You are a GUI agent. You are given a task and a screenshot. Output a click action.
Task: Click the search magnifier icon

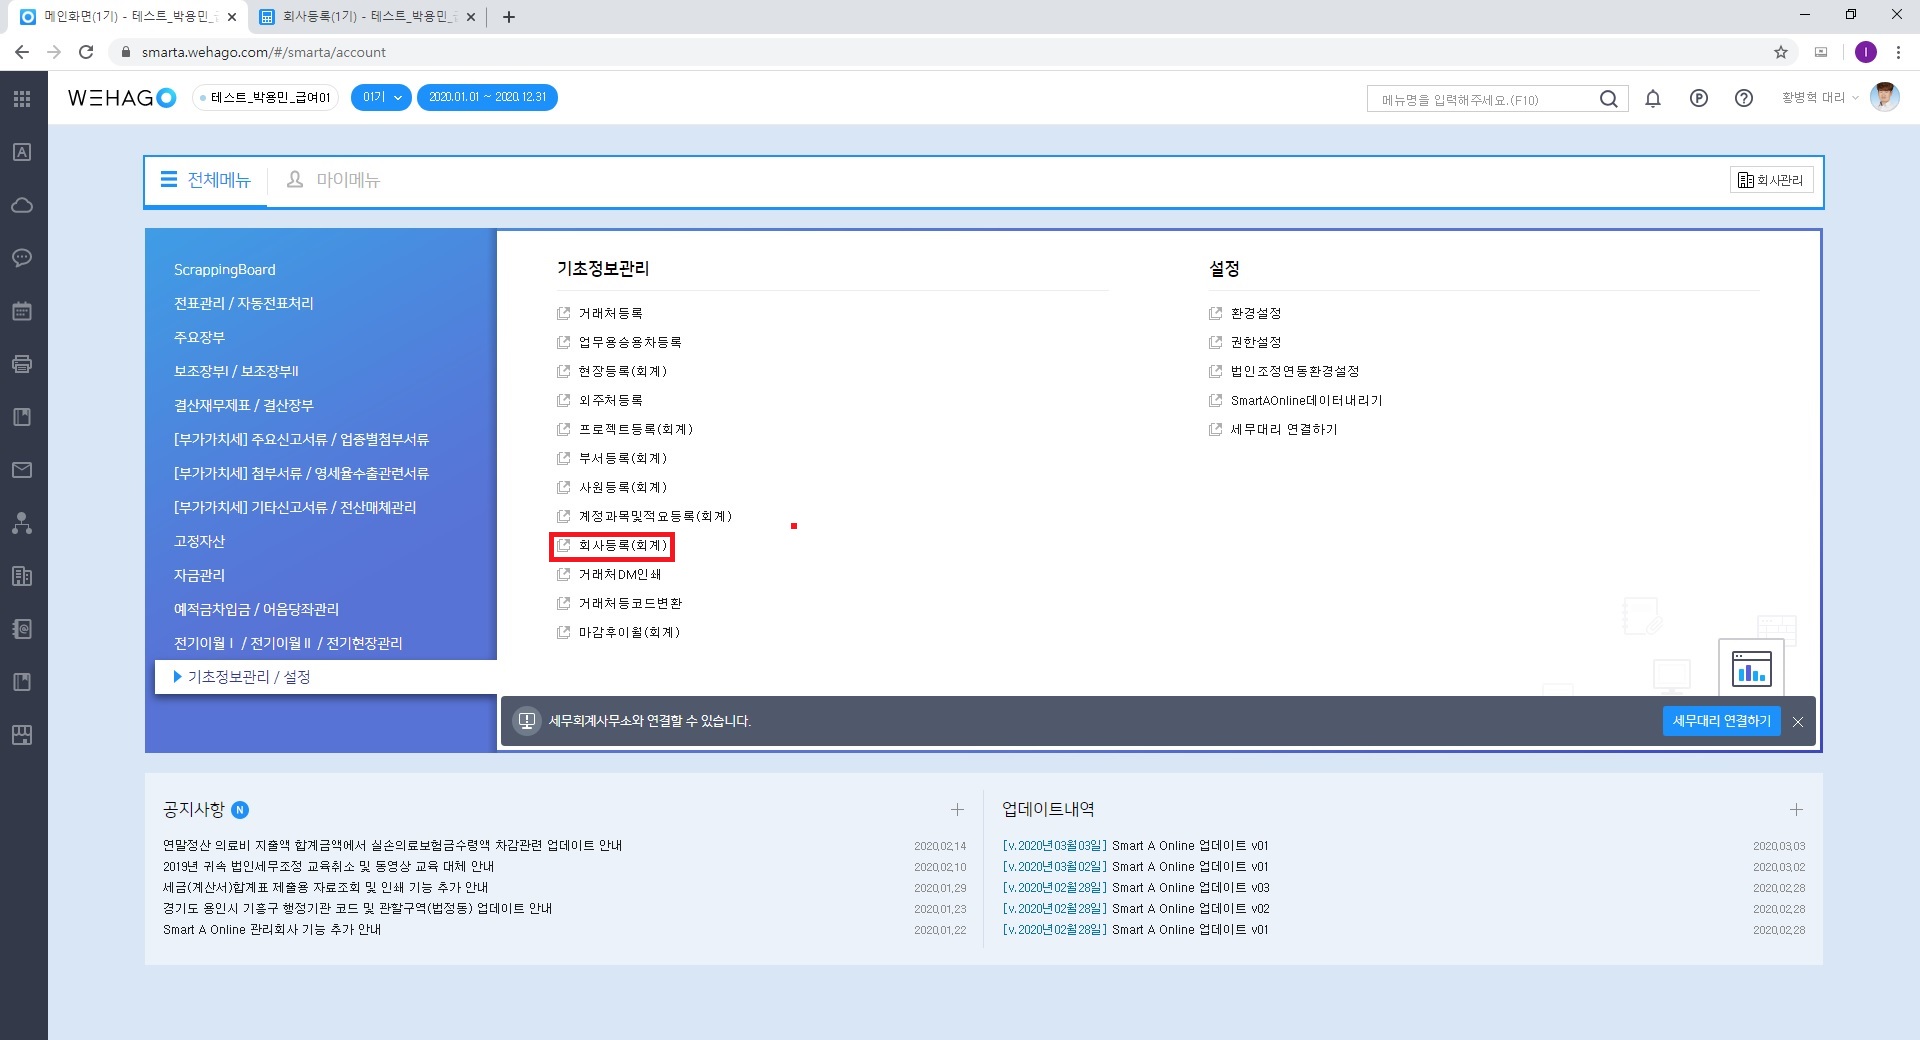point(1608,99)
